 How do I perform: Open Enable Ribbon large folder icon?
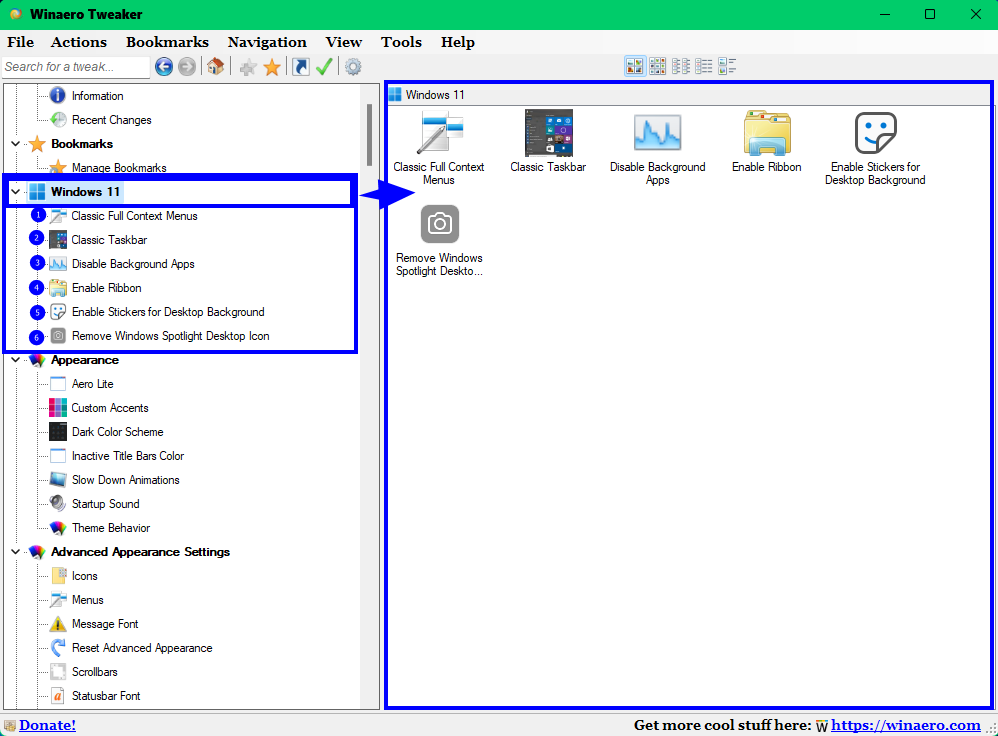[x=767, y=132]
